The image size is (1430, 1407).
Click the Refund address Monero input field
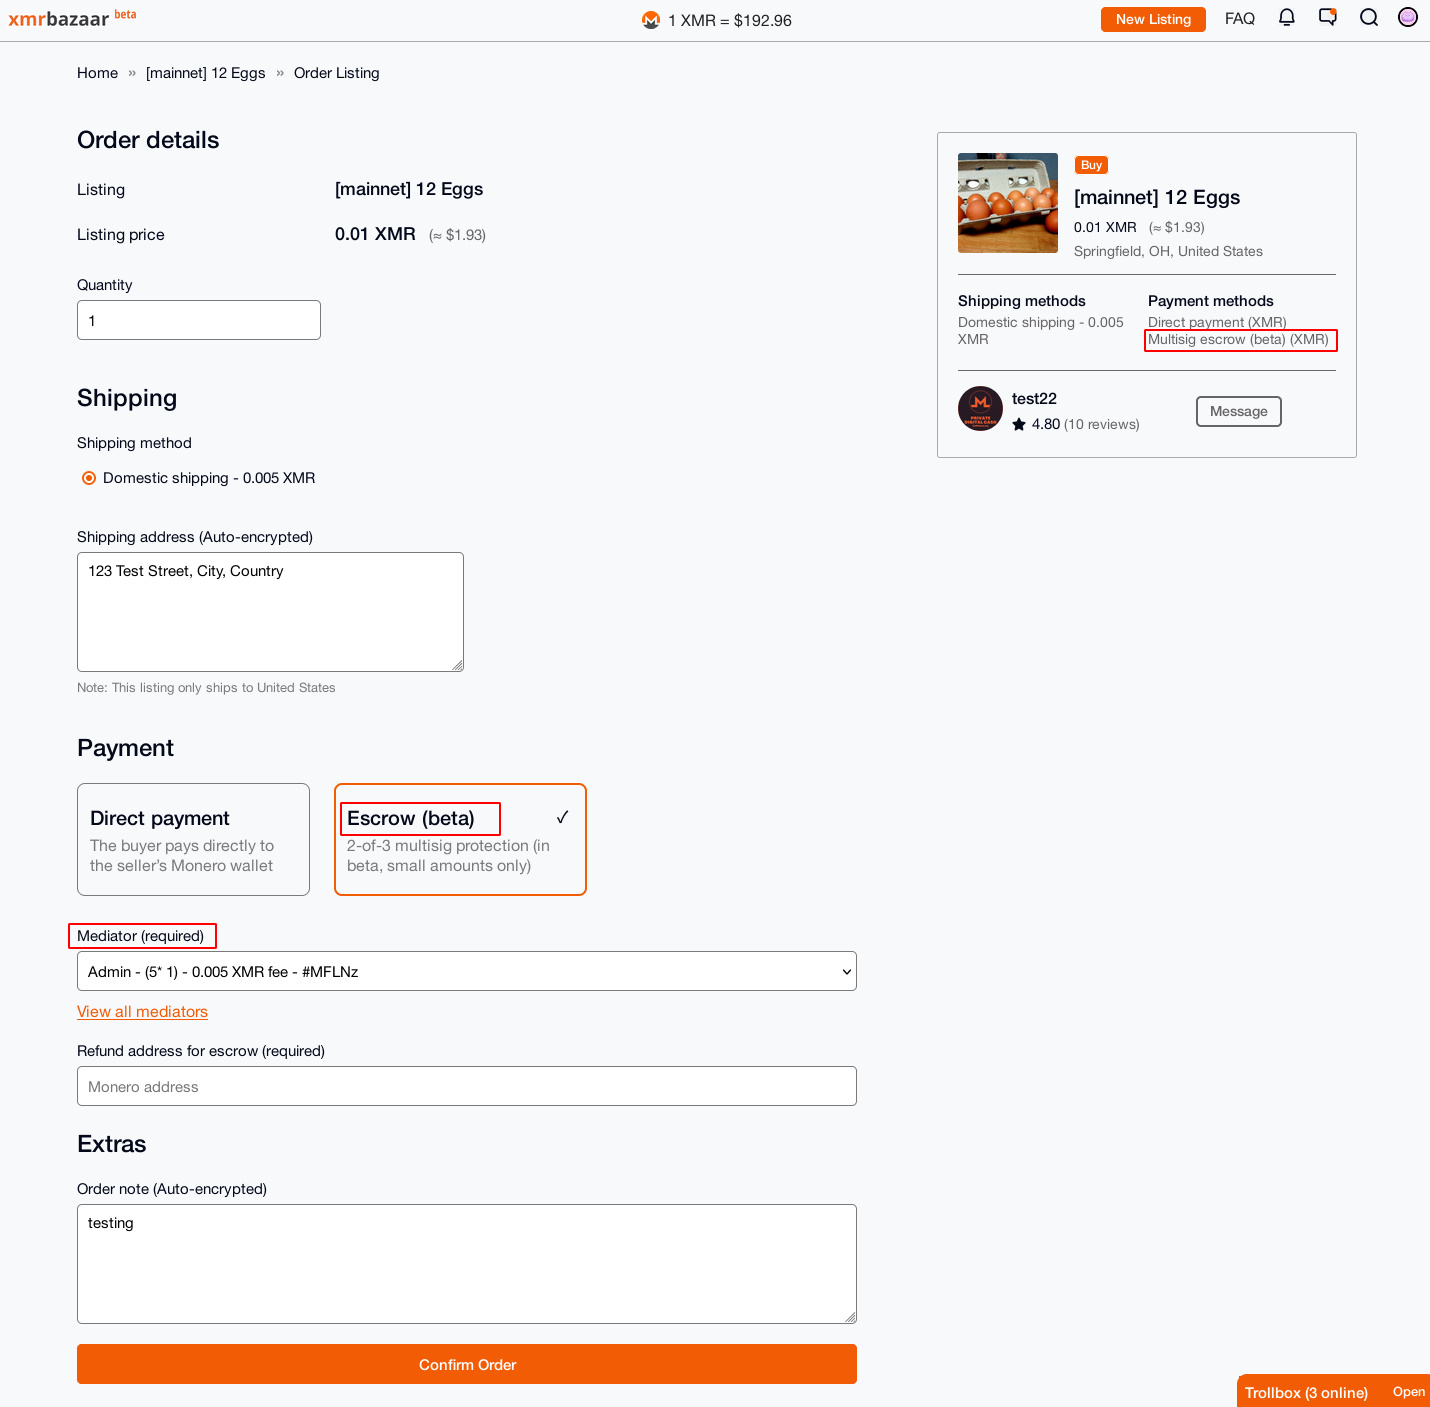467,1086
